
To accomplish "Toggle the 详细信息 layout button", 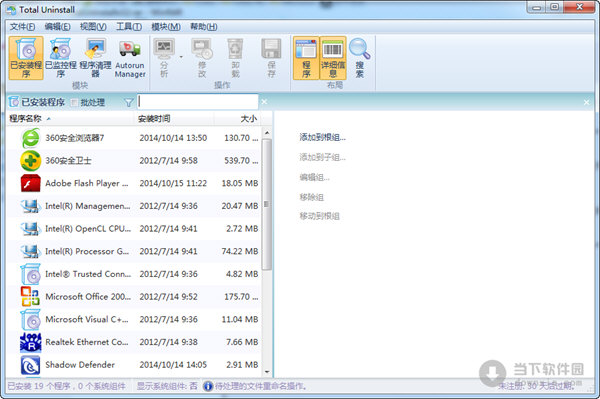I will 333,58.
